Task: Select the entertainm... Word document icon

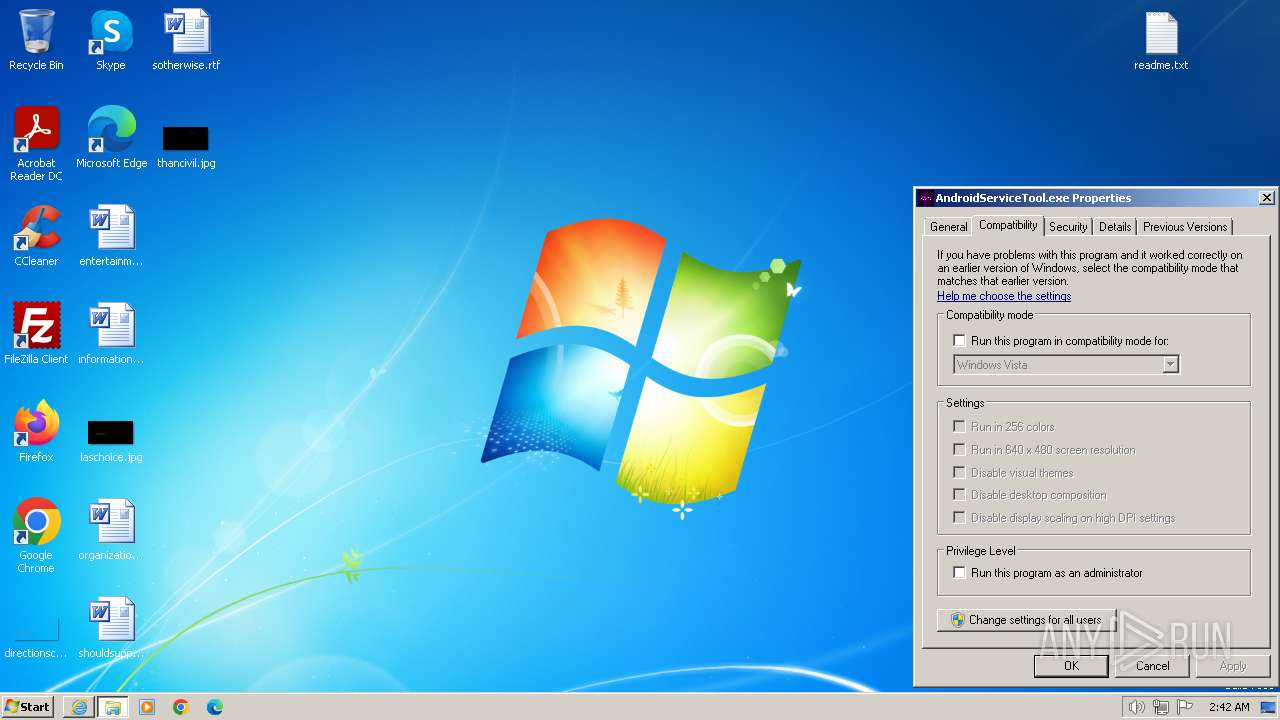Action: pyautogui.click(x=111, y=236)
